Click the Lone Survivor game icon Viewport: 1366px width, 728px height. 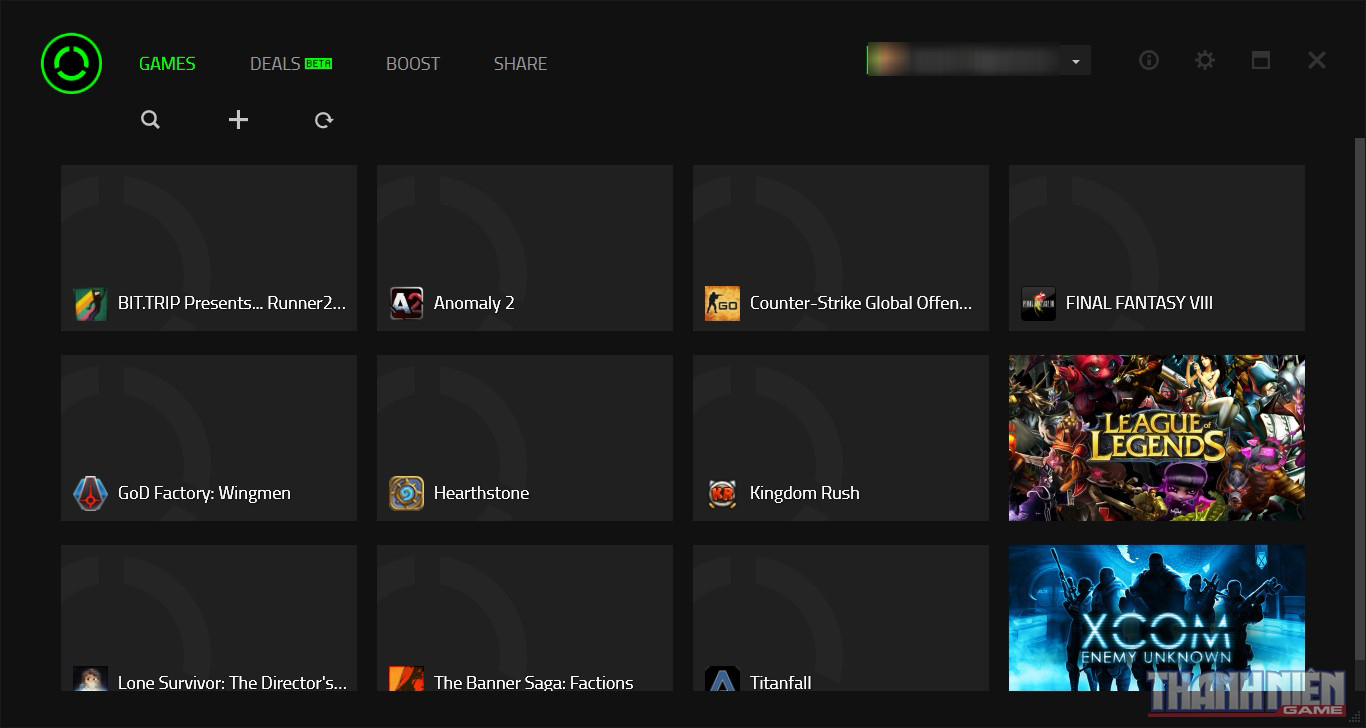[90, 679]
